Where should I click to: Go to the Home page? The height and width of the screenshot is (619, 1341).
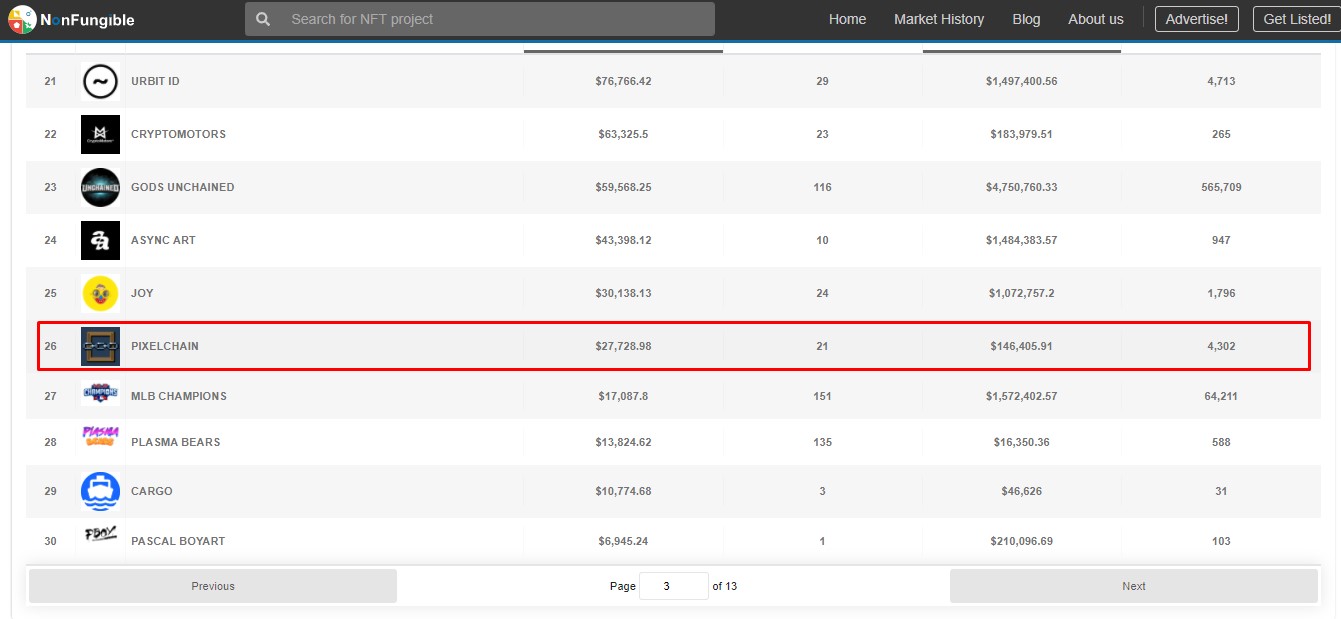coord(847,19)
